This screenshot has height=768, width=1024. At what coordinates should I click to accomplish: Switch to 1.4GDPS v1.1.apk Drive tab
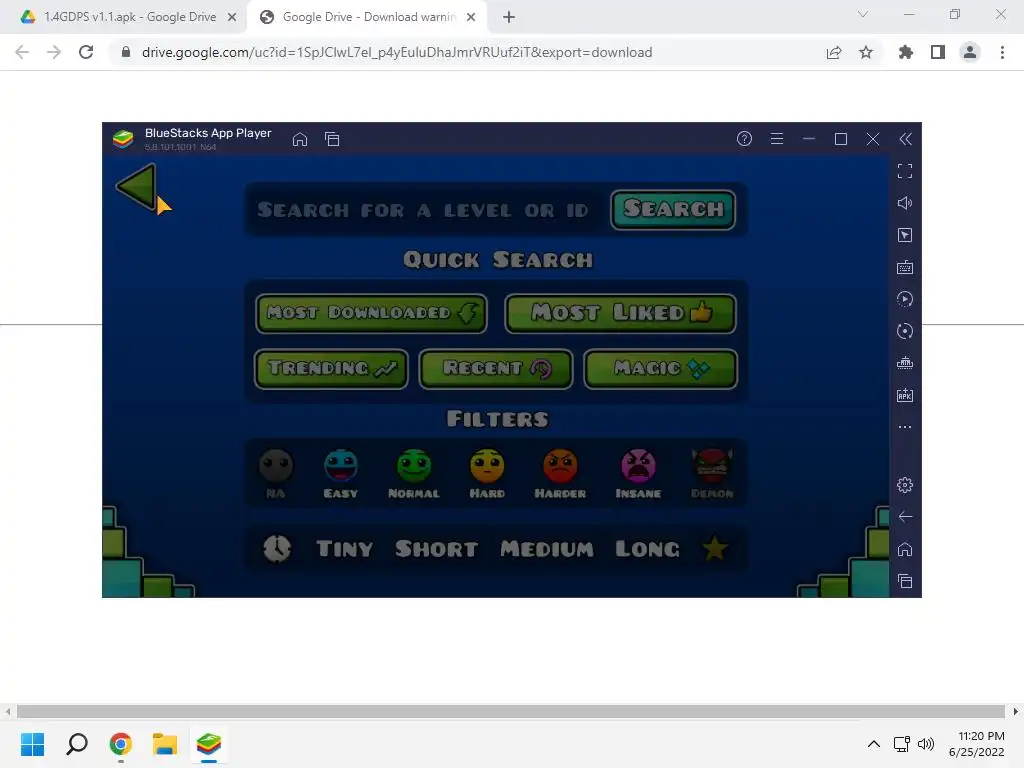point(129,17)
